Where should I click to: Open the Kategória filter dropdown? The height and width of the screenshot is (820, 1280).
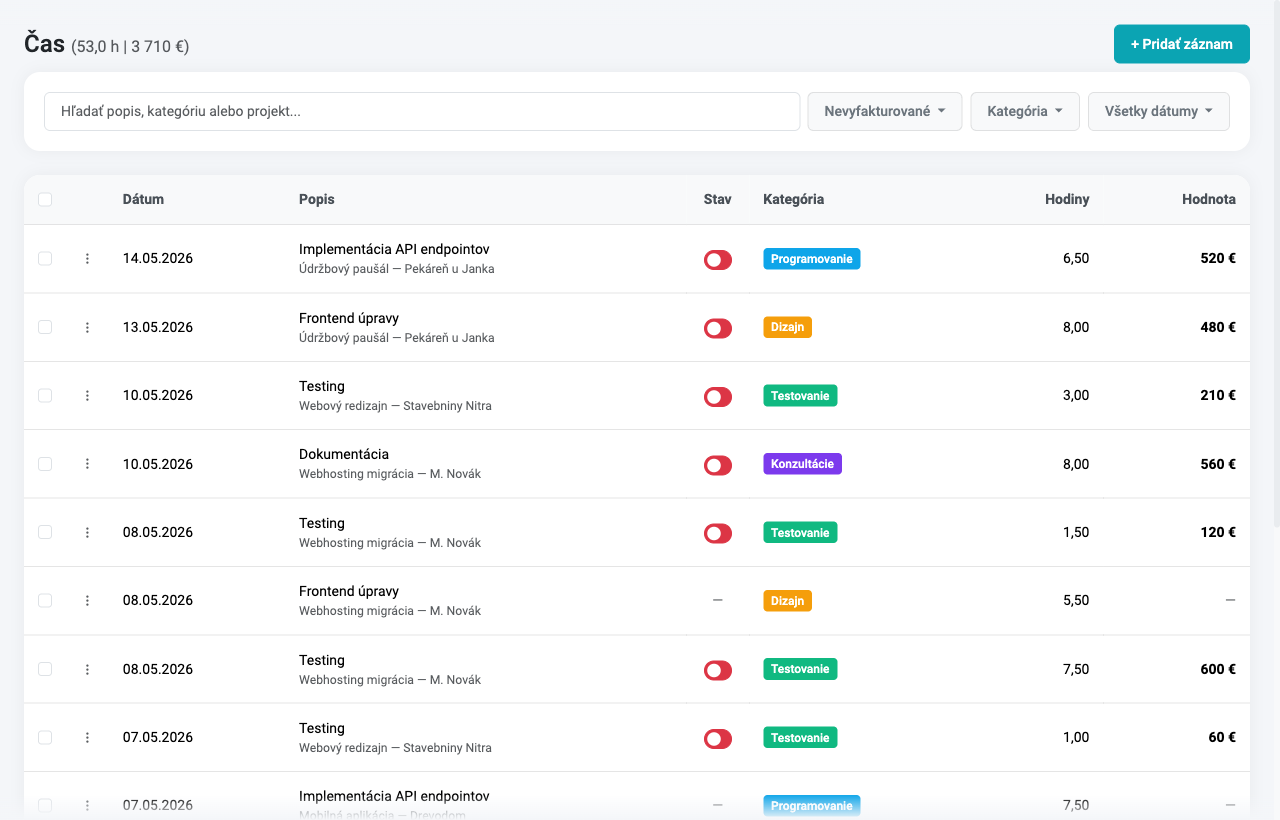pyautogui.click(x=1025, y=111)
